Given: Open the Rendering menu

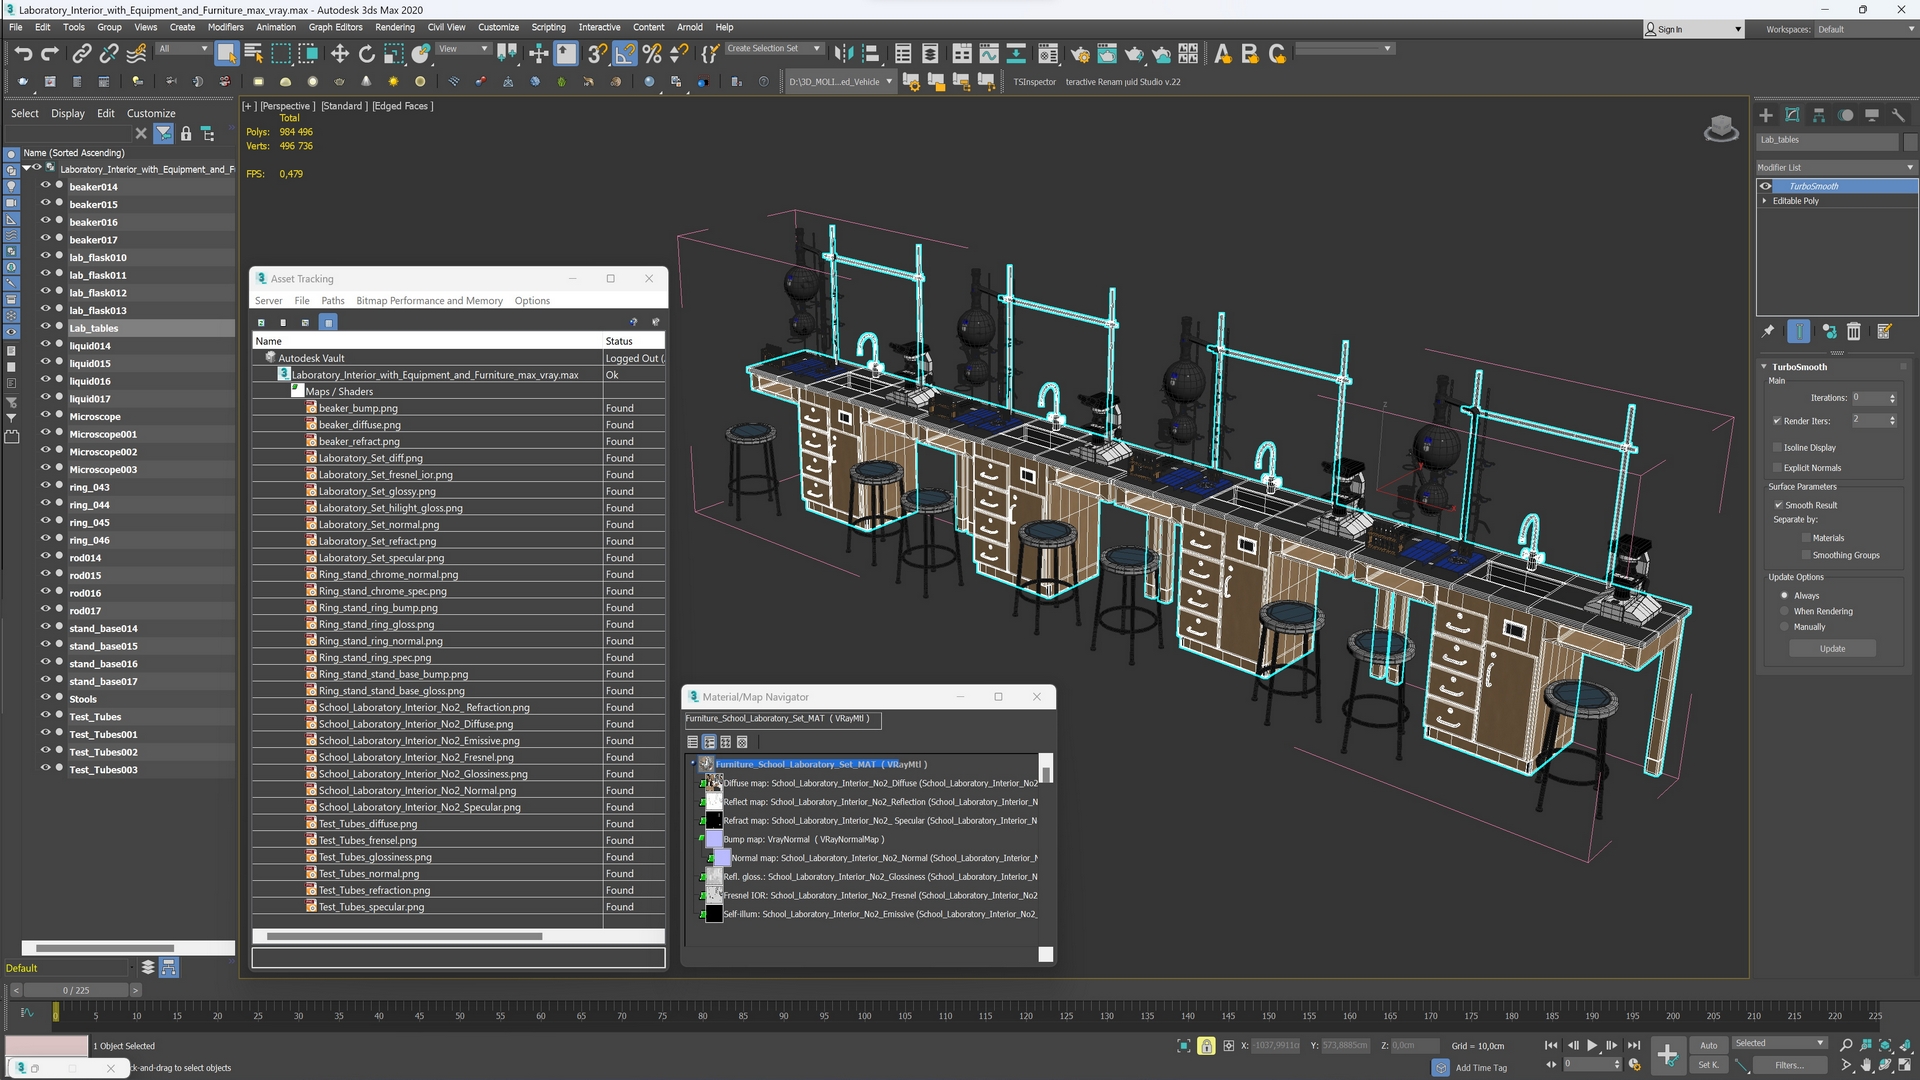Looking at the screenshot, I should [x=395, y=27].
